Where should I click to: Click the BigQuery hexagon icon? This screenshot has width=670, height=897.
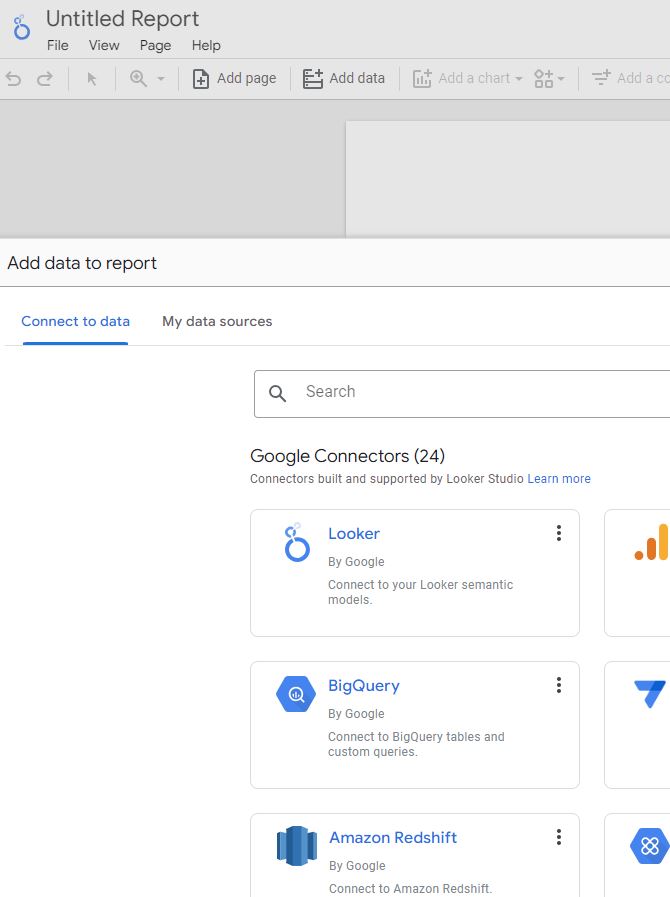(296, 694)
